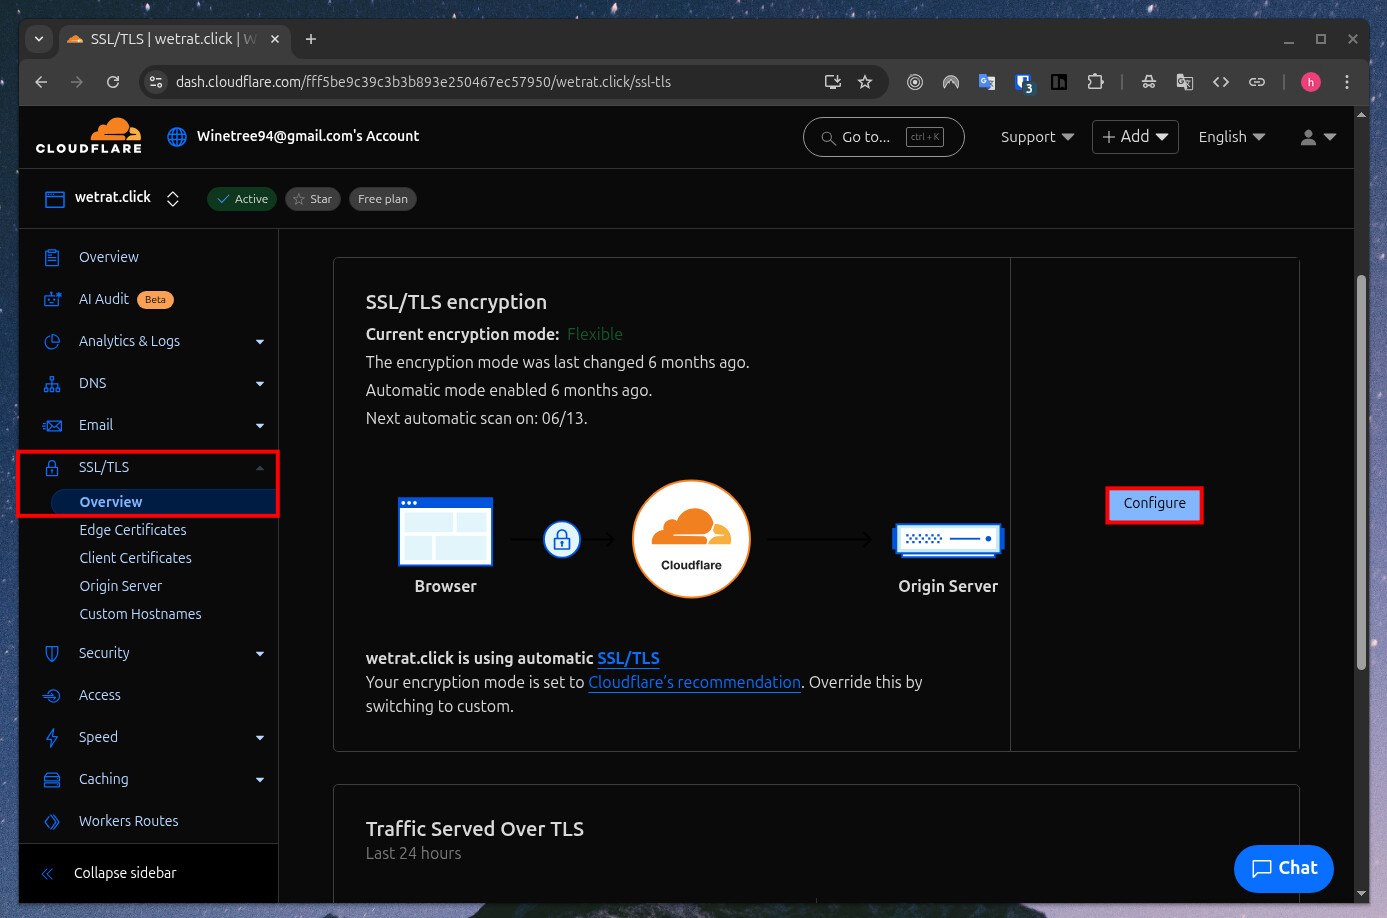The height and width of the screenshot is (918, 1387).
Task: Click the page vertical scrollbar
Action: 1361,472
